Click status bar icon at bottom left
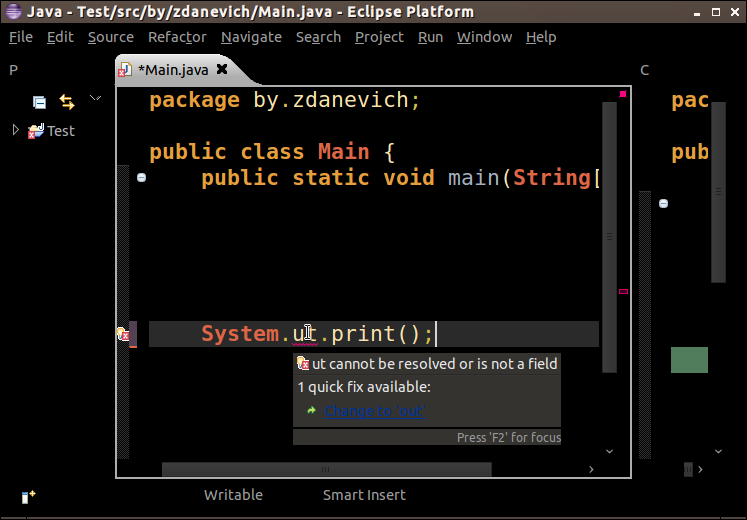747x520 pixels. click(x=28, y=494)
